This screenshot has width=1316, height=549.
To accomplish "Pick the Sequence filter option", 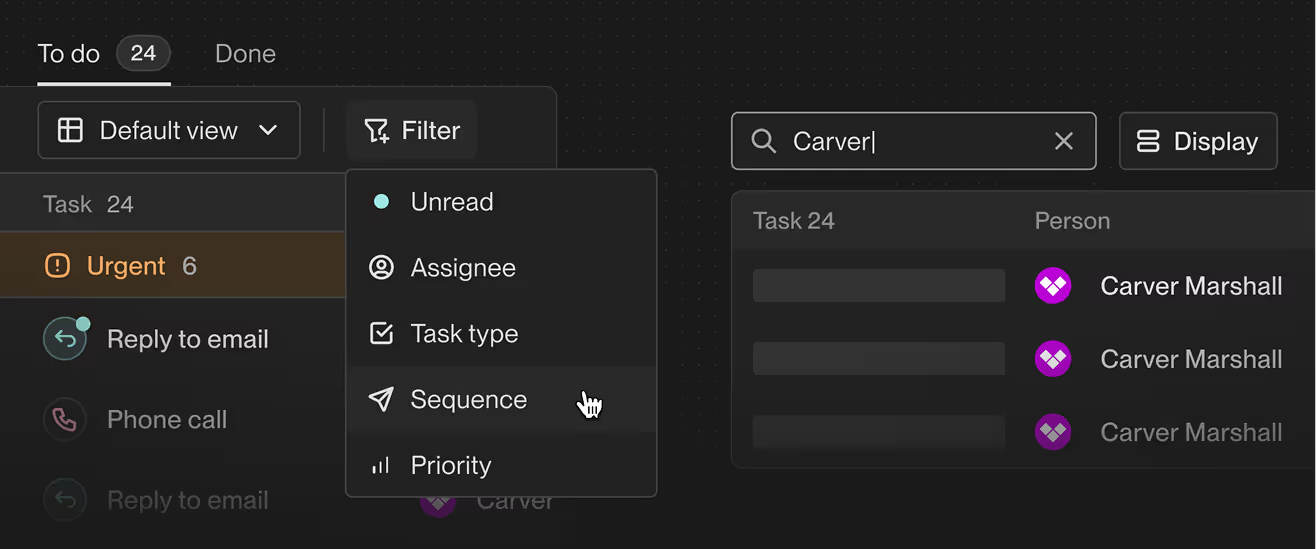I will 467,400.
